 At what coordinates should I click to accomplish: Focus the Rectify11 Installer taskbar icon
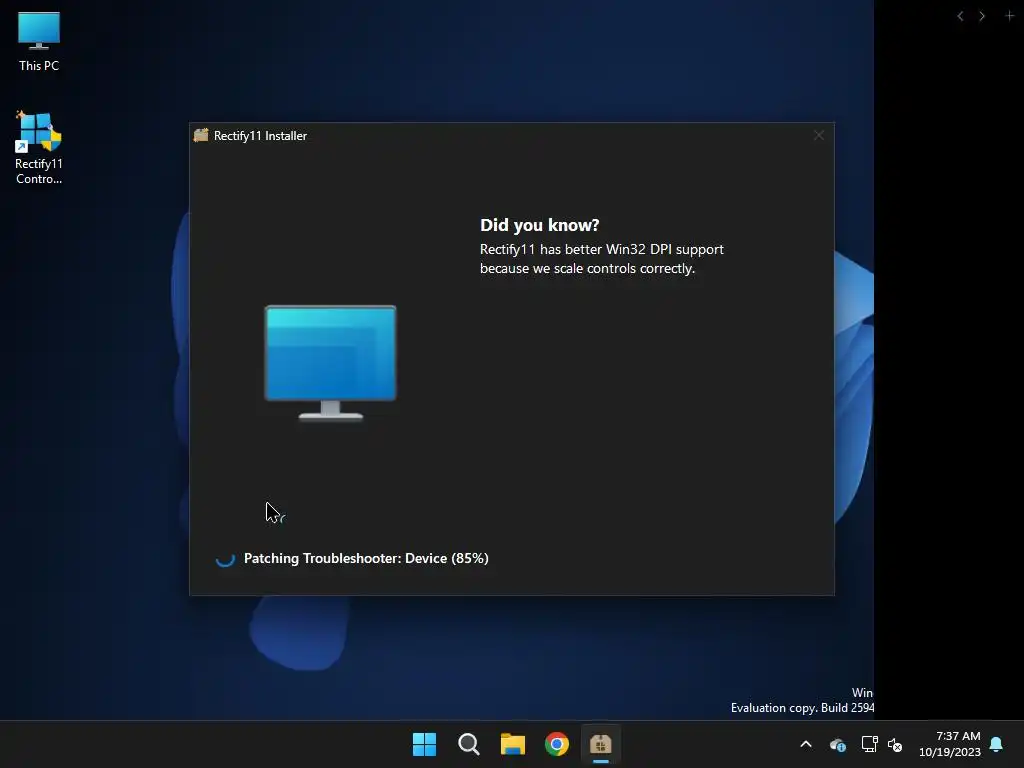[601, 744]
